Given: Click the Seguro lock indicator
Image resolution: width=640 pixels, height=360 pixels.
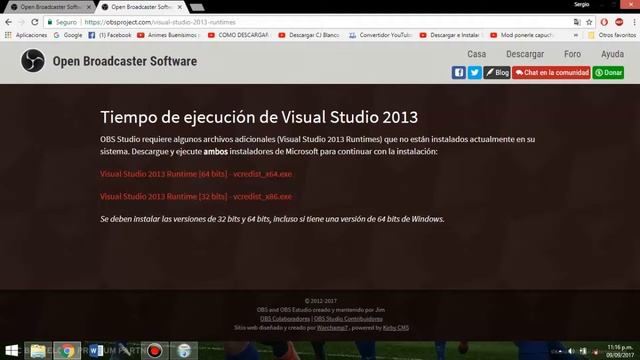Looking at the screenshot, I should coord(62,22).
